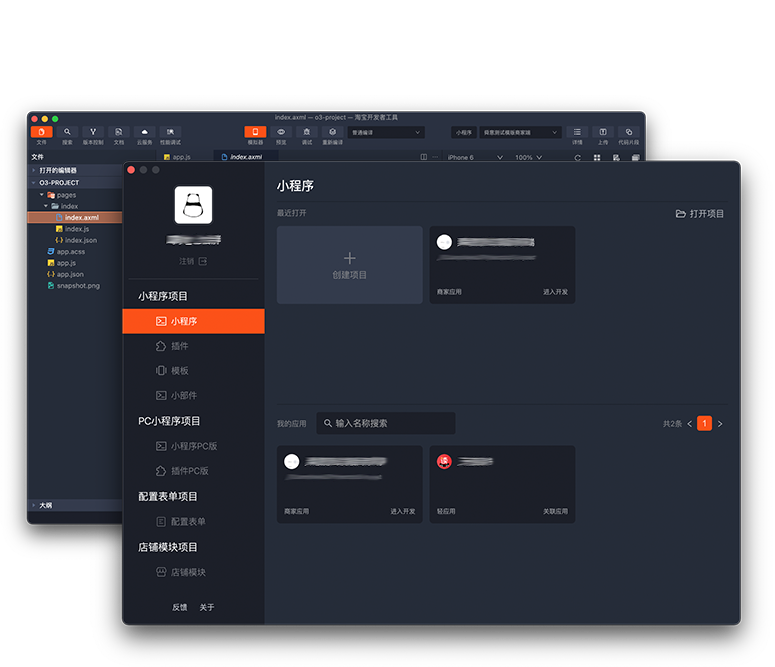Click the 调试 debug bug icon in the IDE toolbar

click(306, 132)
